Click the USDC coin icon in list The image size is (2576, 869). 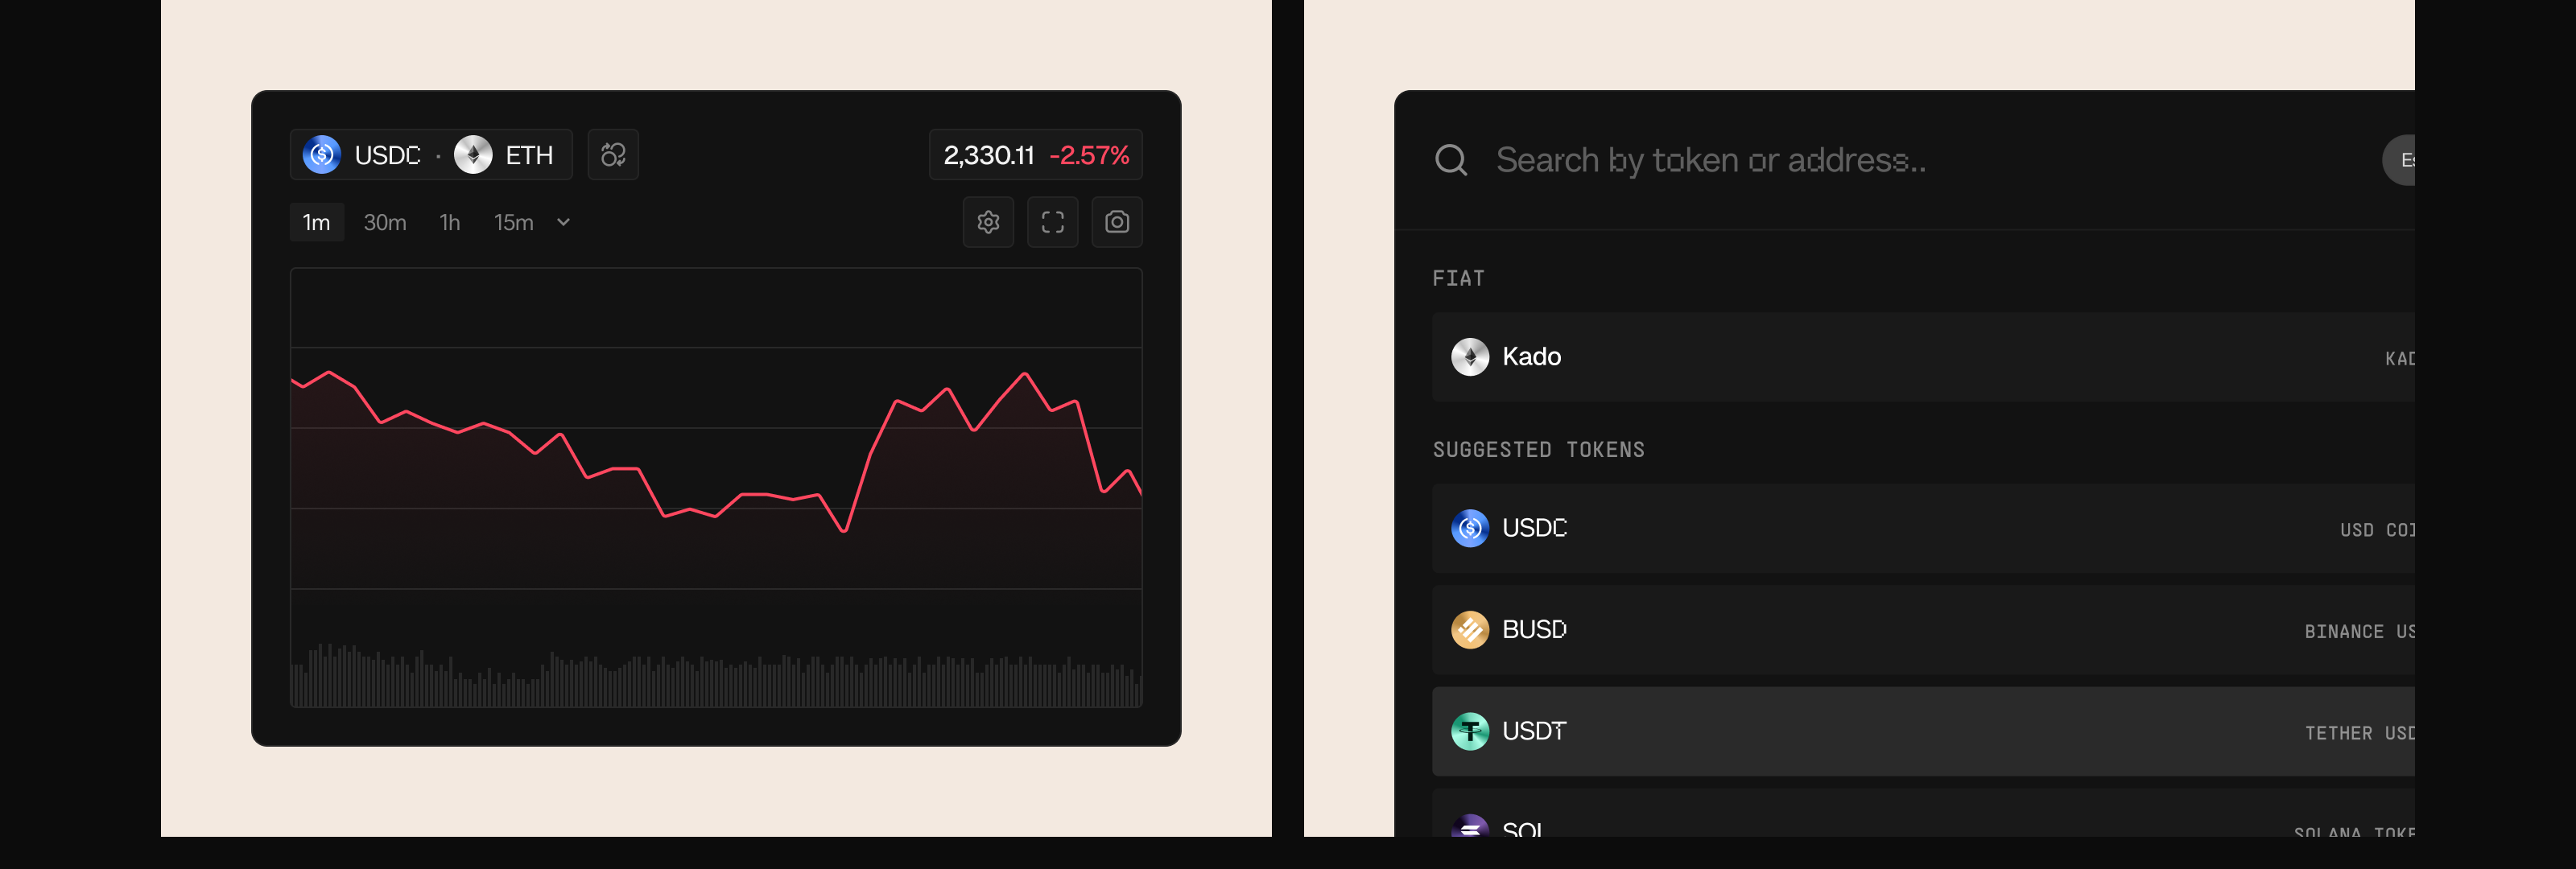tap(1469, 528)
